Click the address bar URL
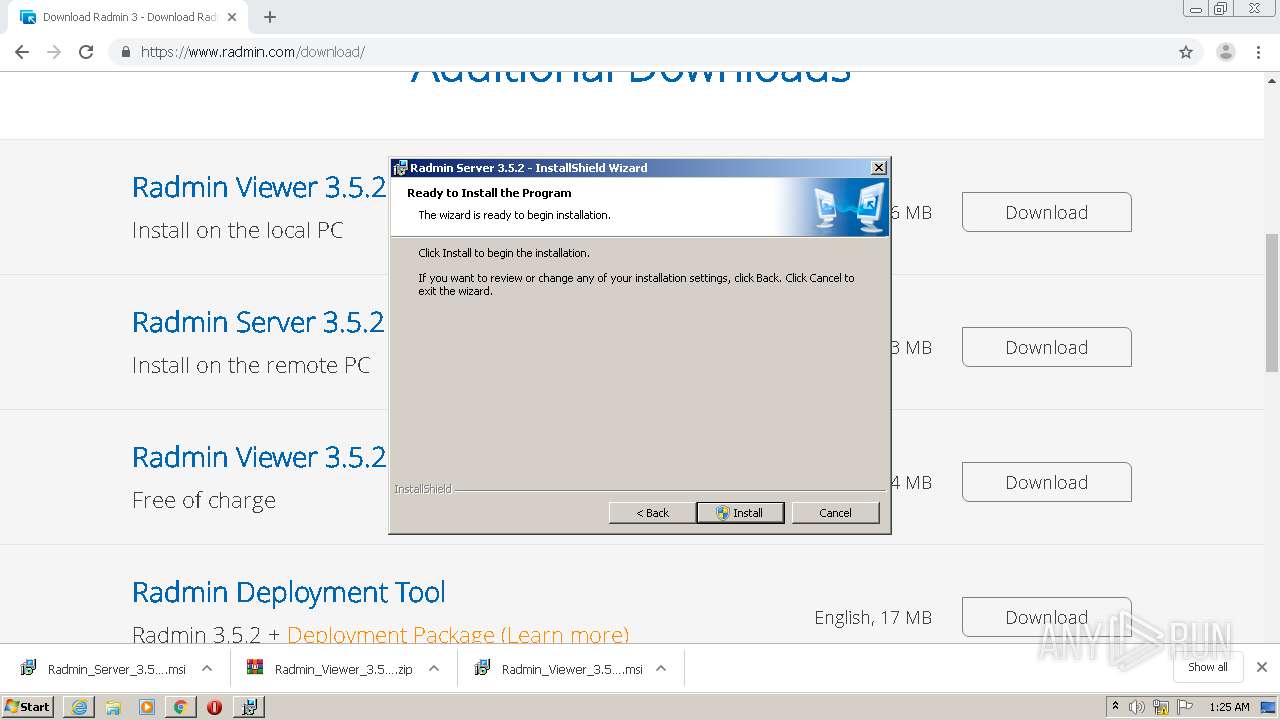The width and height of the screenshot is (1280, 720). coord(253,52)
